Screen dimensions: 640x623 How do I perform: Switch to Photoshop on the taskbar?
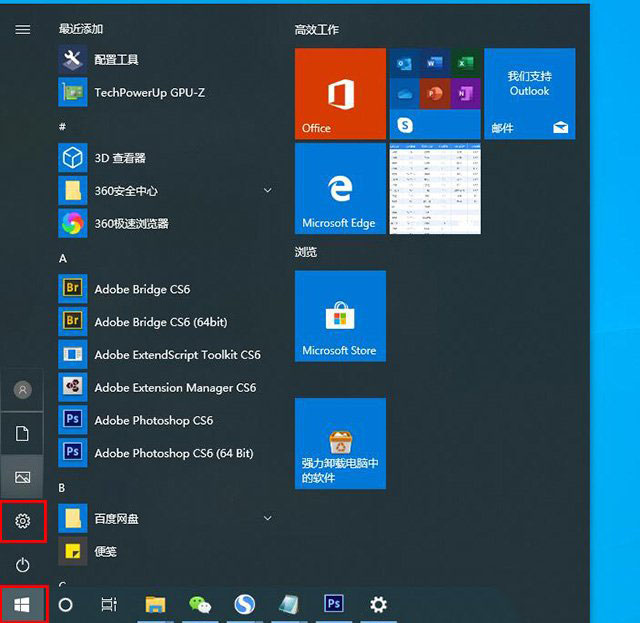pyautogui.click(x=334, y=604)
